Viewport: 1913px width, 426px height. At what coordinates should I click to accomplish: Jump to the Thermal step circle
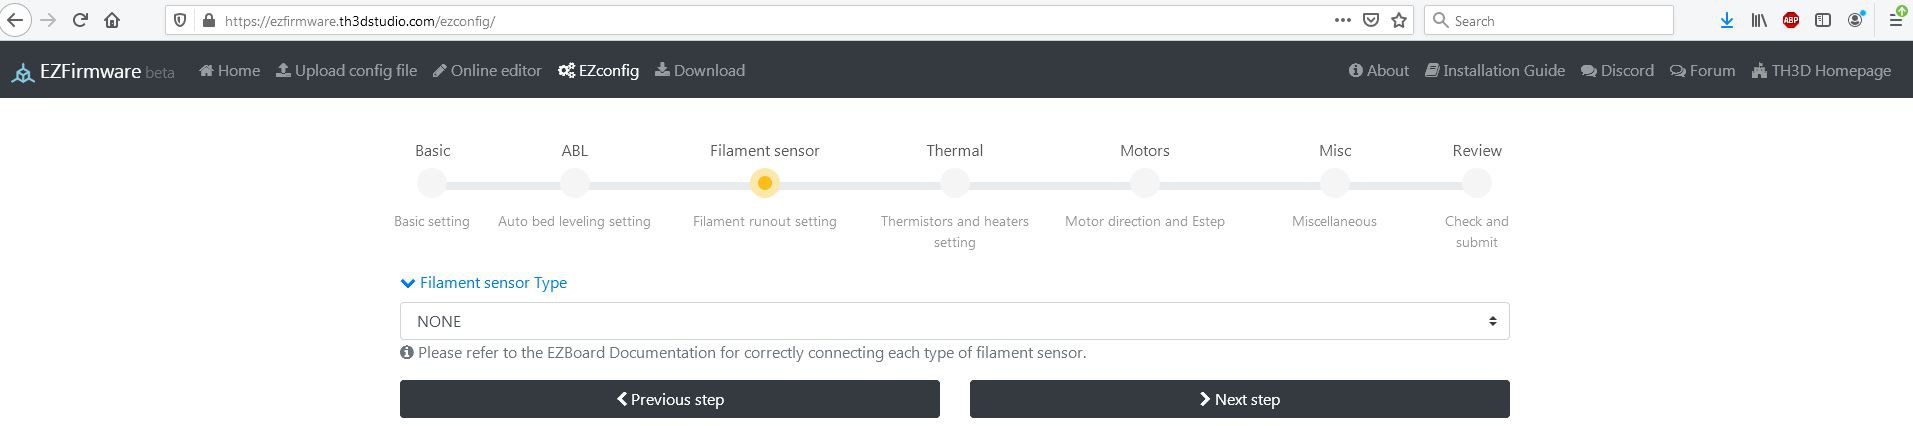(955, 183)
